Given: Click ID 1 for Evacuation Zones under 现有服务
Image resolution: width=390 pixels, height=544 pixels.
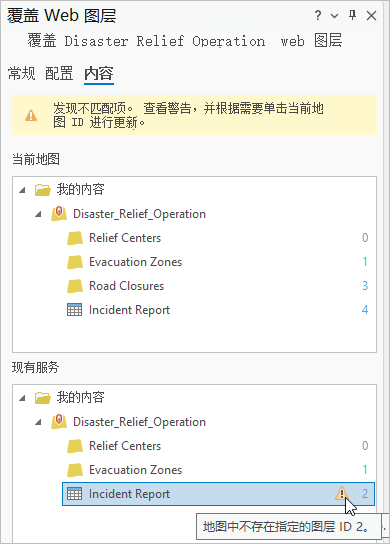Looking at the screenshot, I should 365,469.
